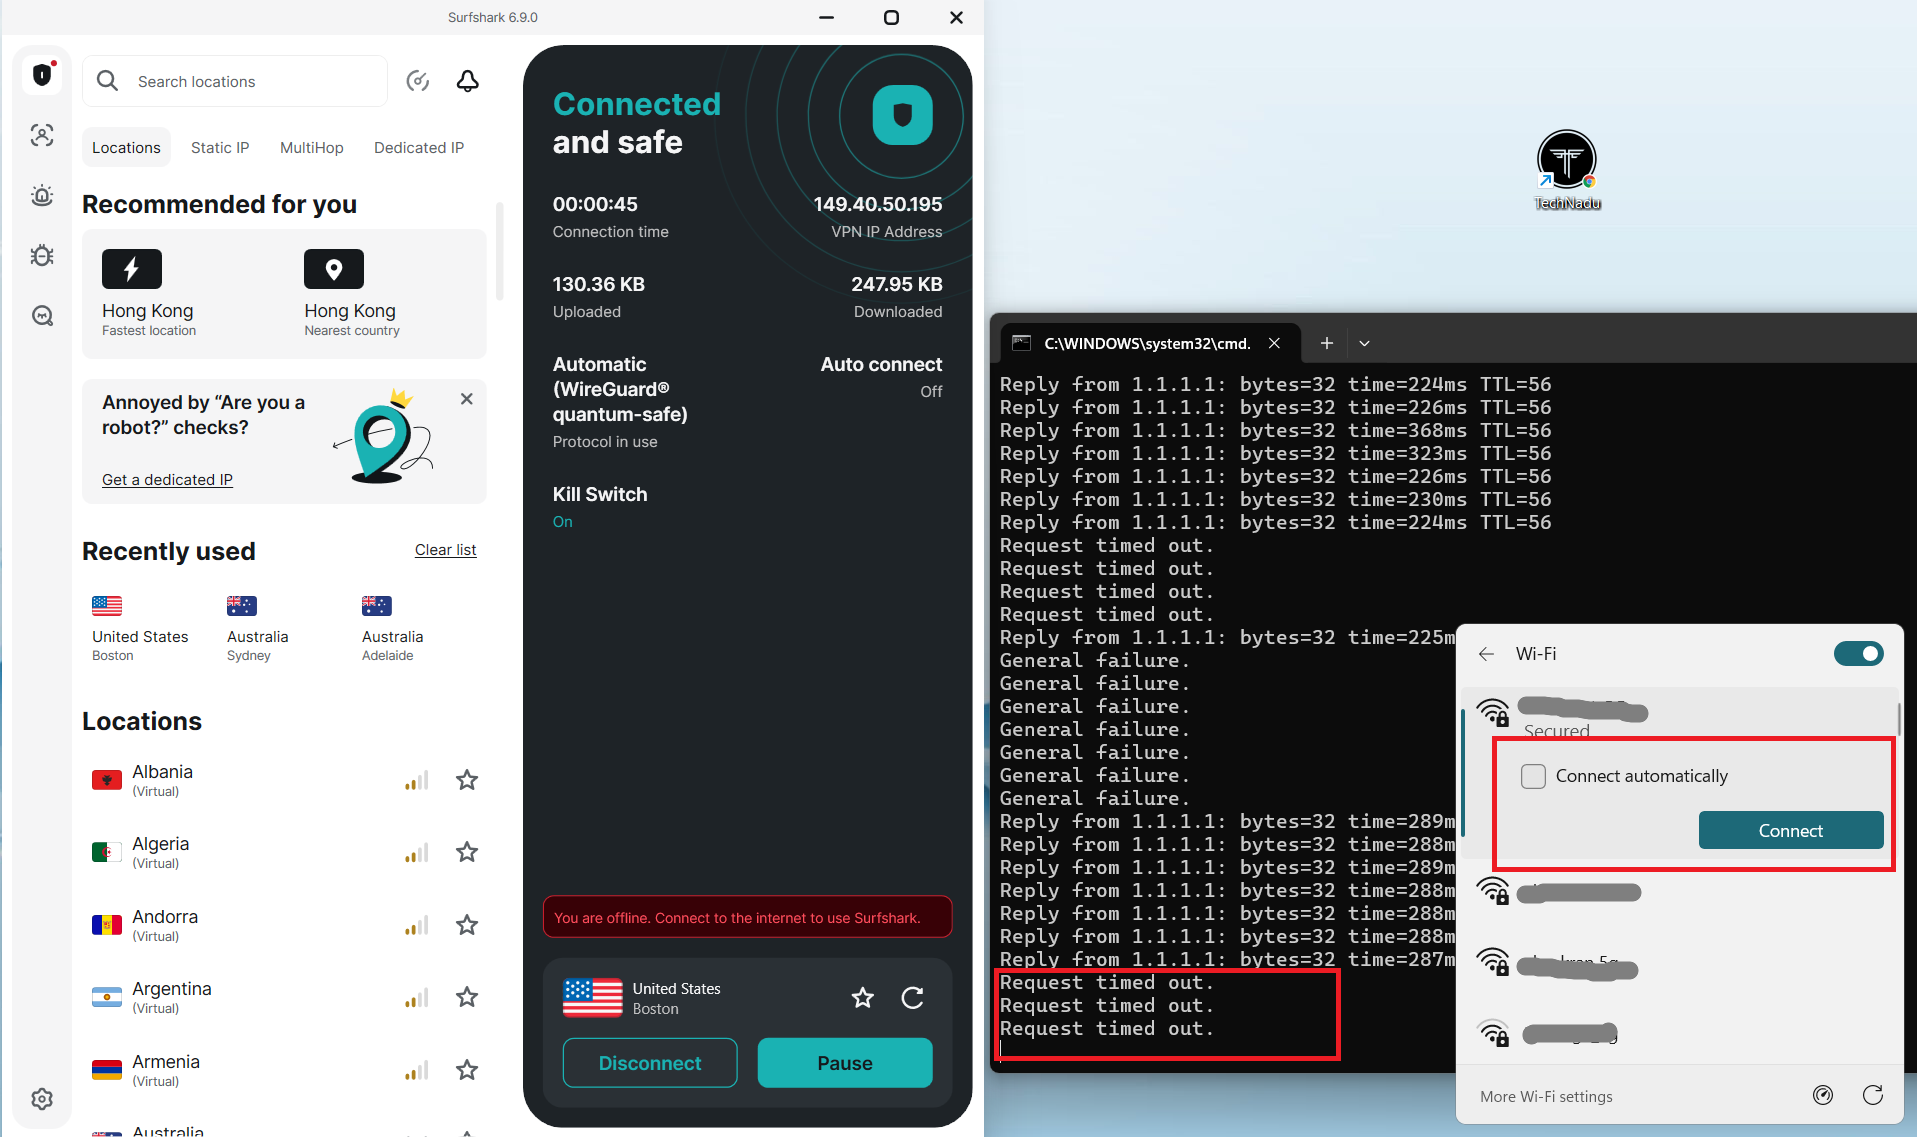Viewport: 1917px width, 1137px height.
Task: Go back from the Wi-Fi panel
Action: (1486, 654)
